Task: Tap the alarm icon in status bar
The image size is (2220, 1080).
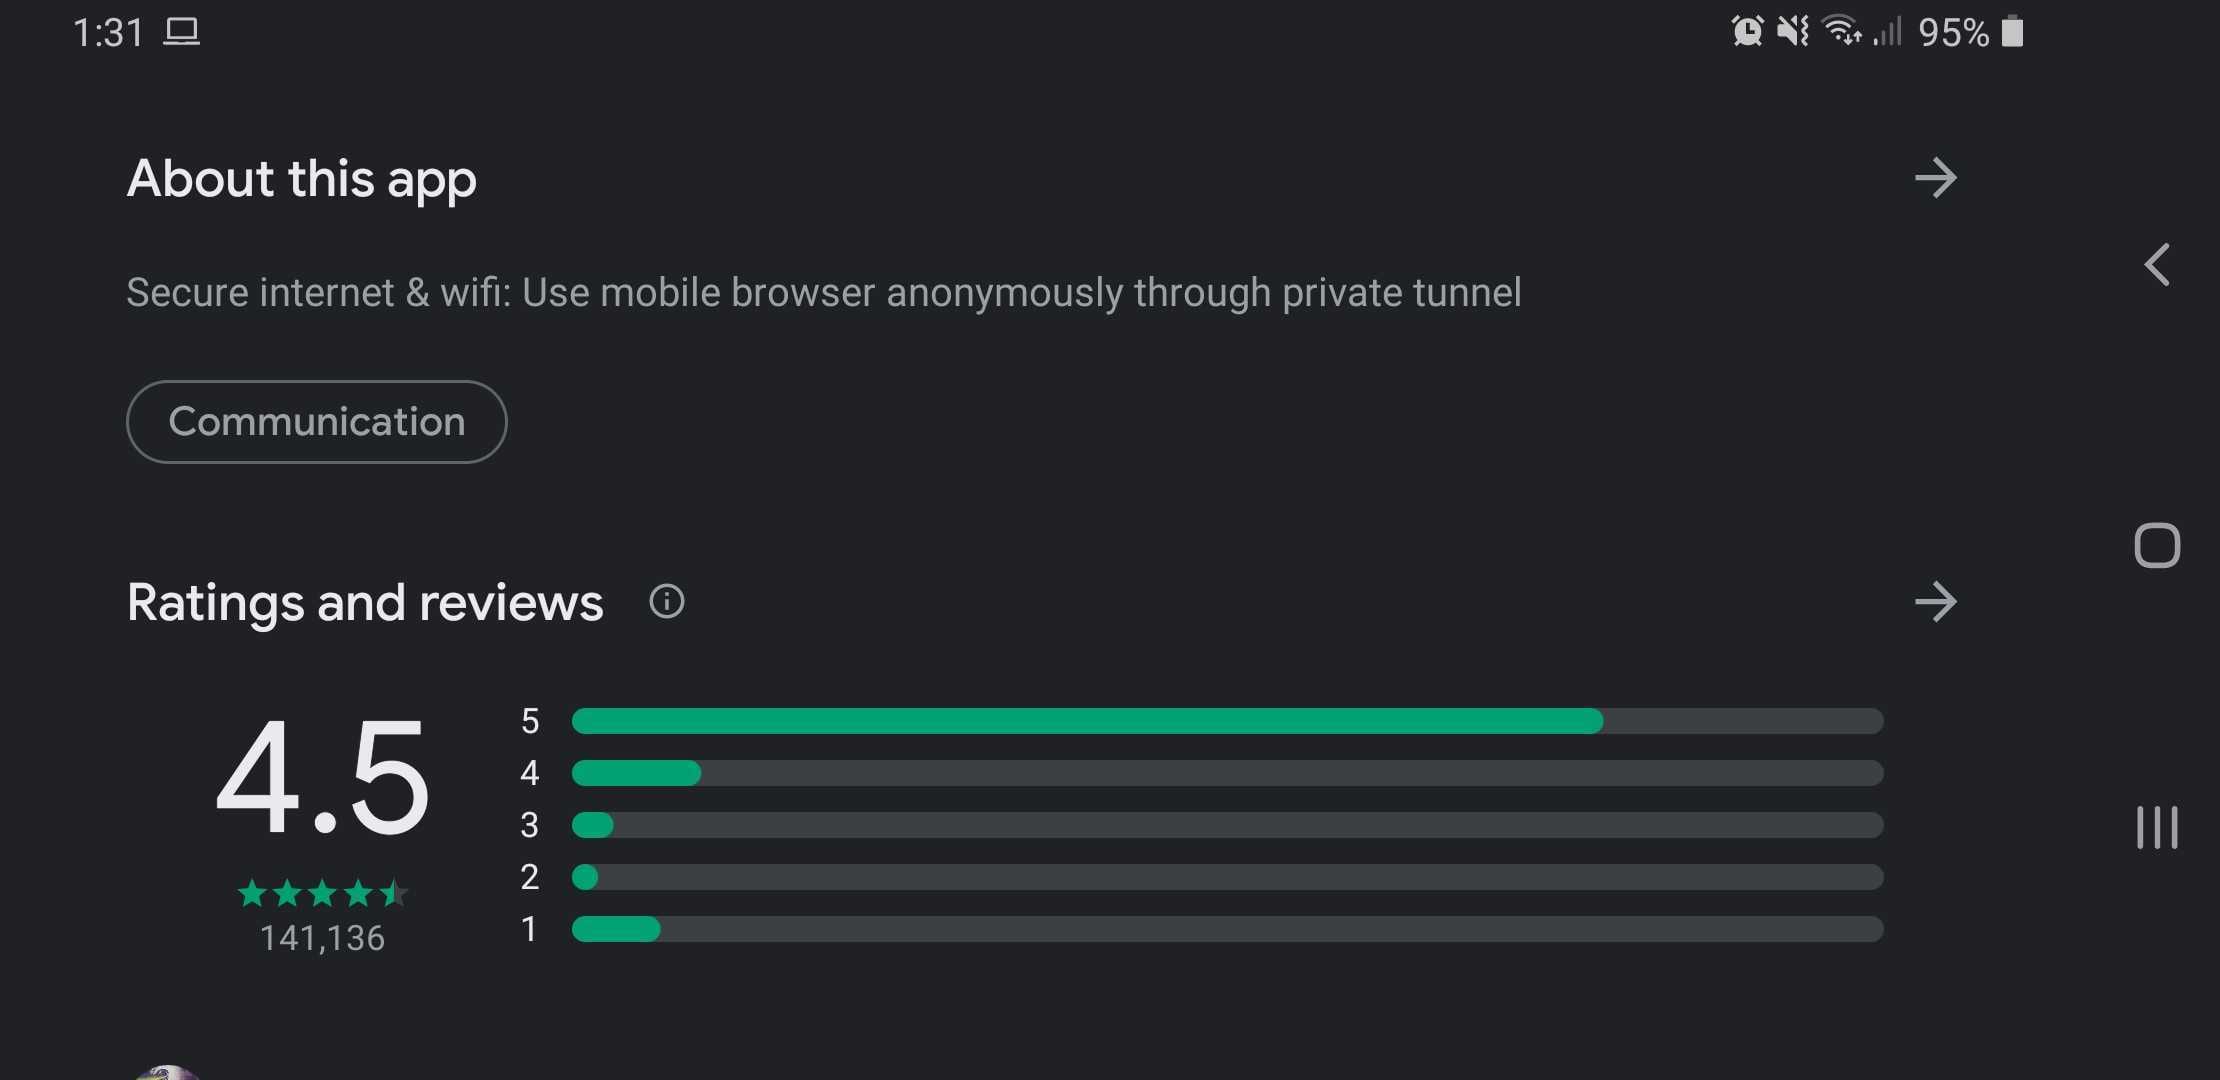Action: [x=1747, y=31]
